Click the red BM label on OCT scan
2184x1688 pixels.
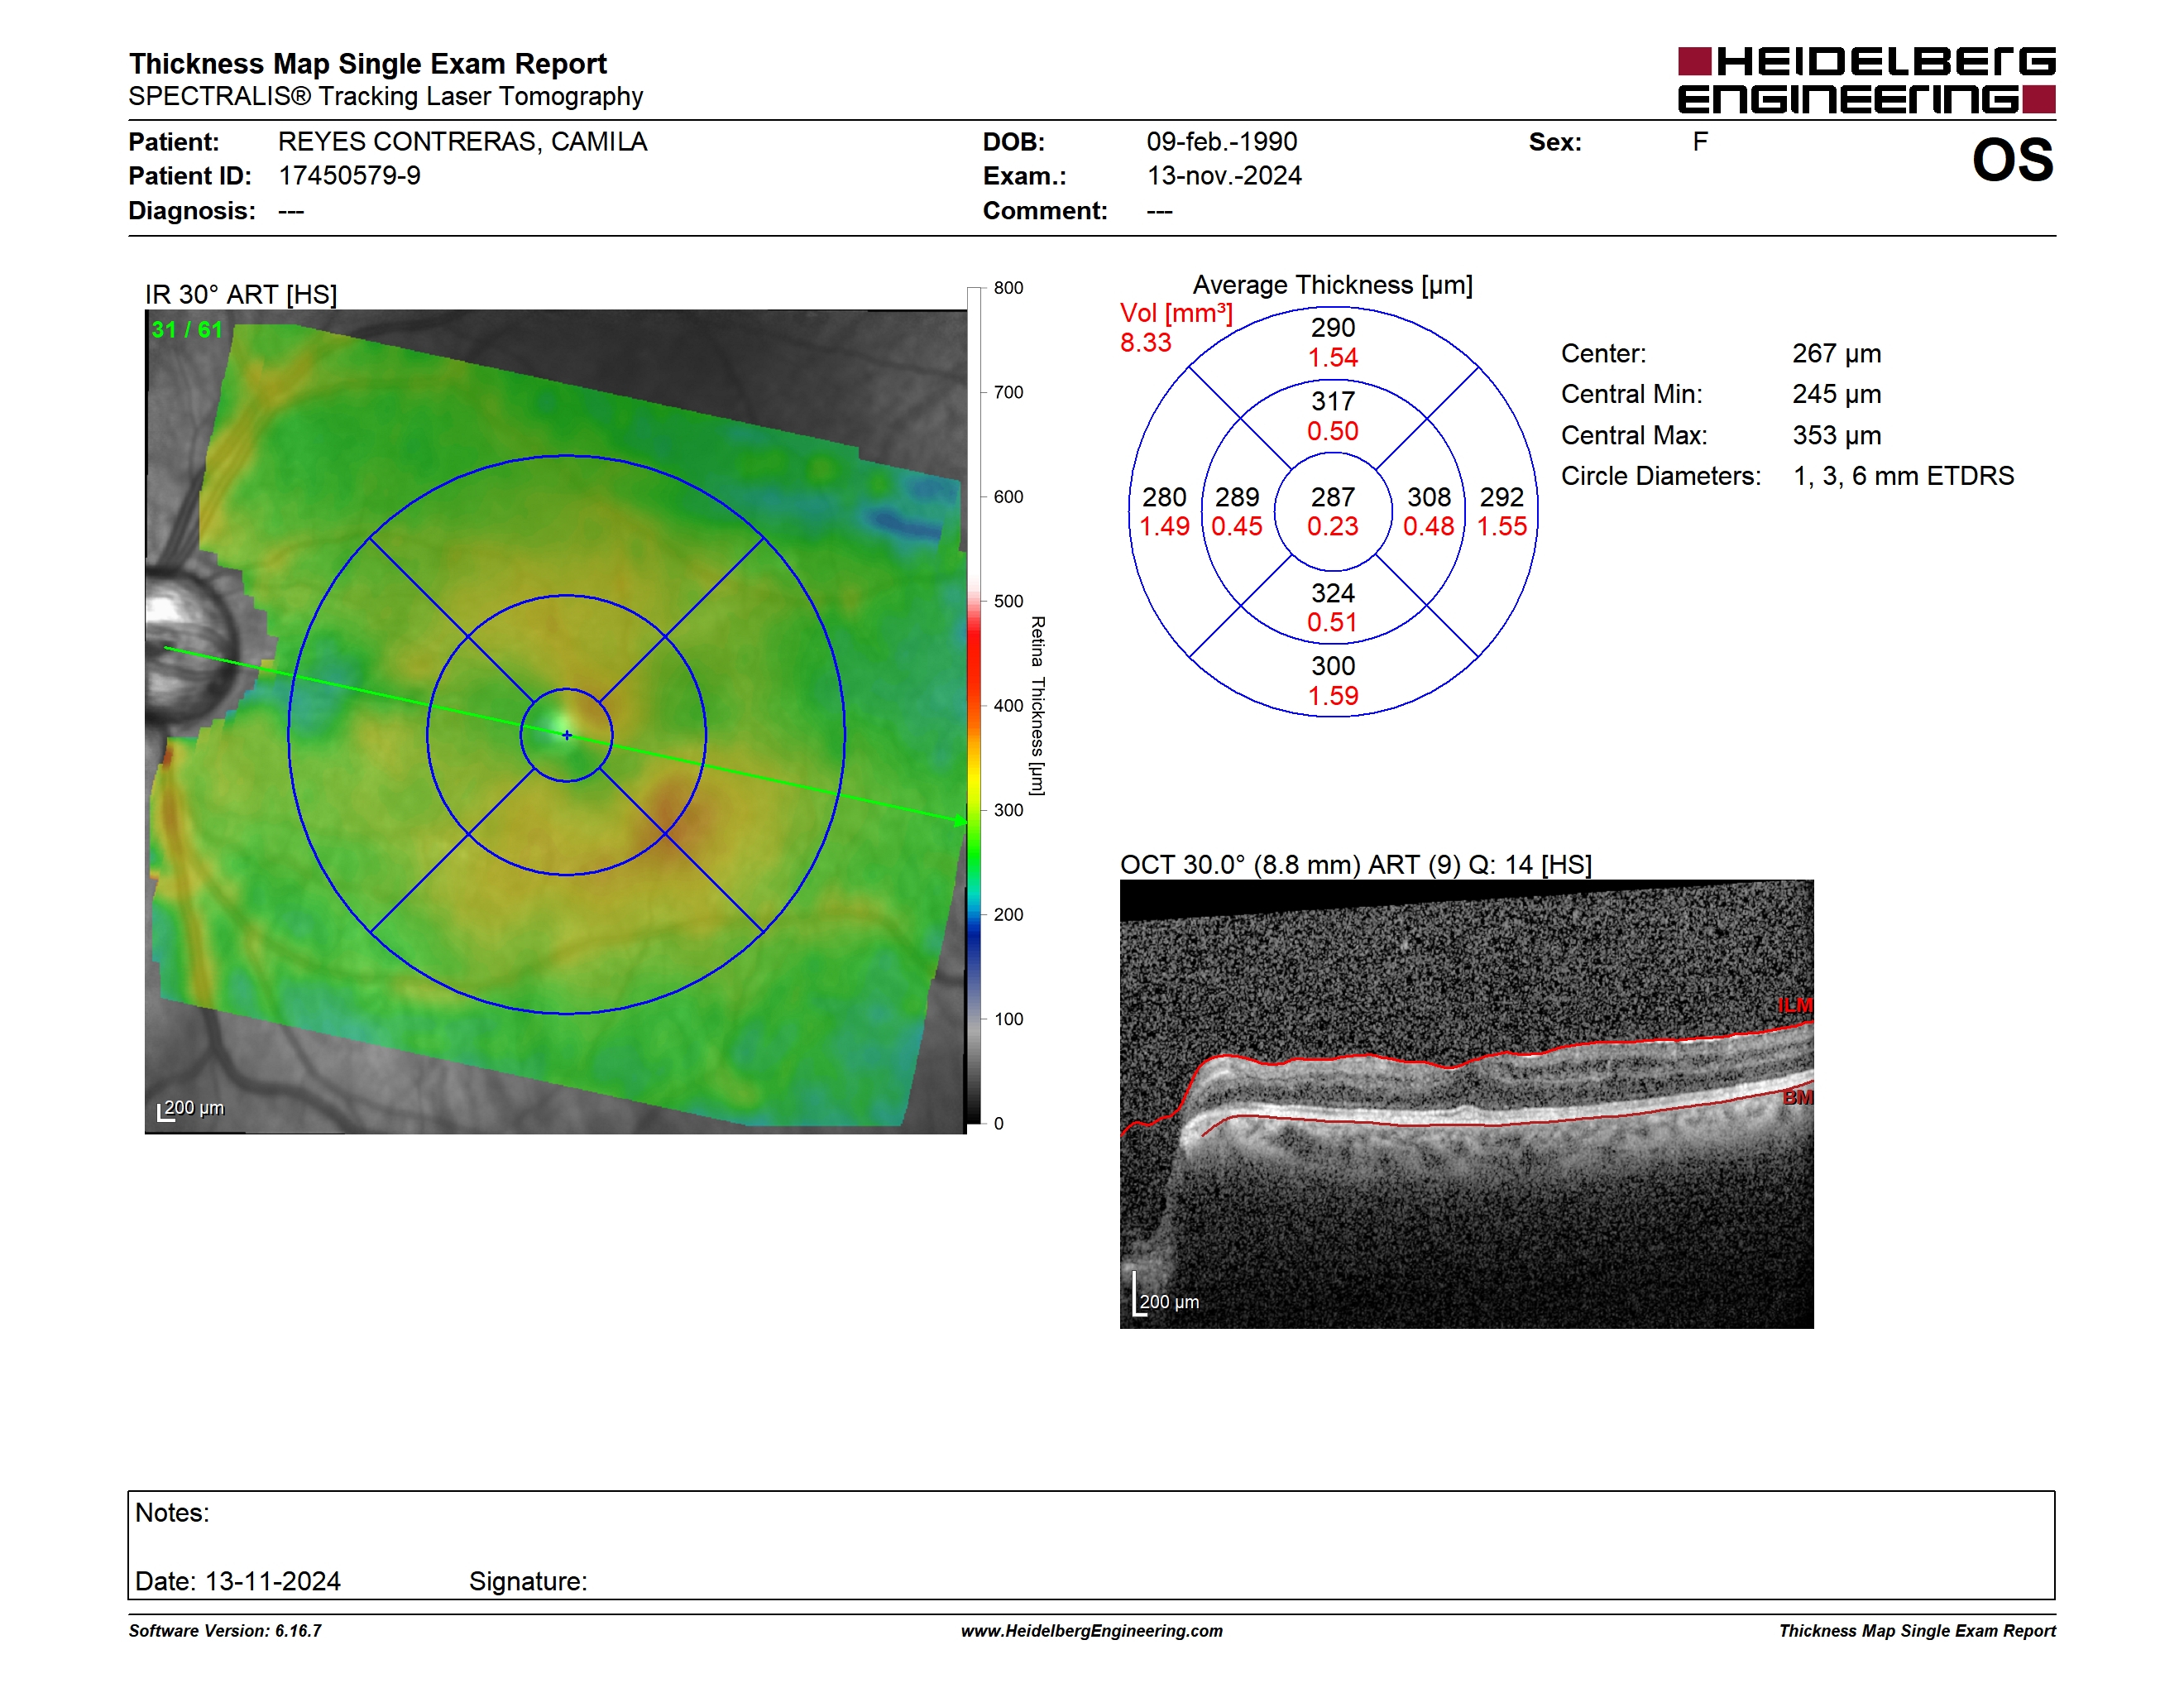click(1798, 1097)
